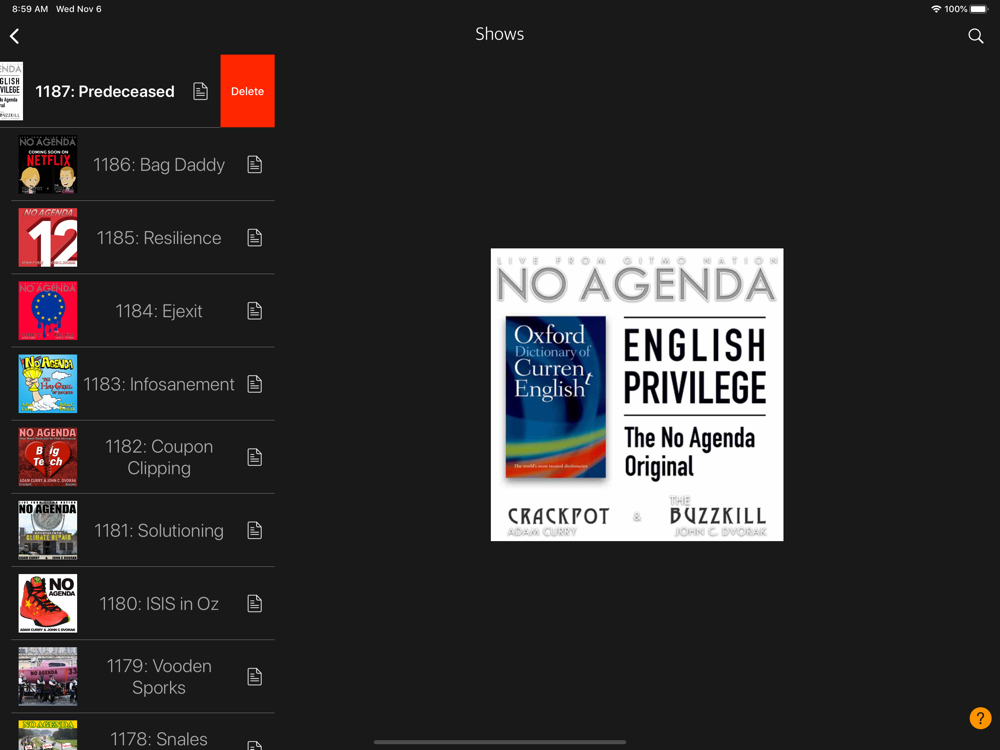
Task: Select episode title 1182: Coupon Clipping
Action: pos(159,457)
